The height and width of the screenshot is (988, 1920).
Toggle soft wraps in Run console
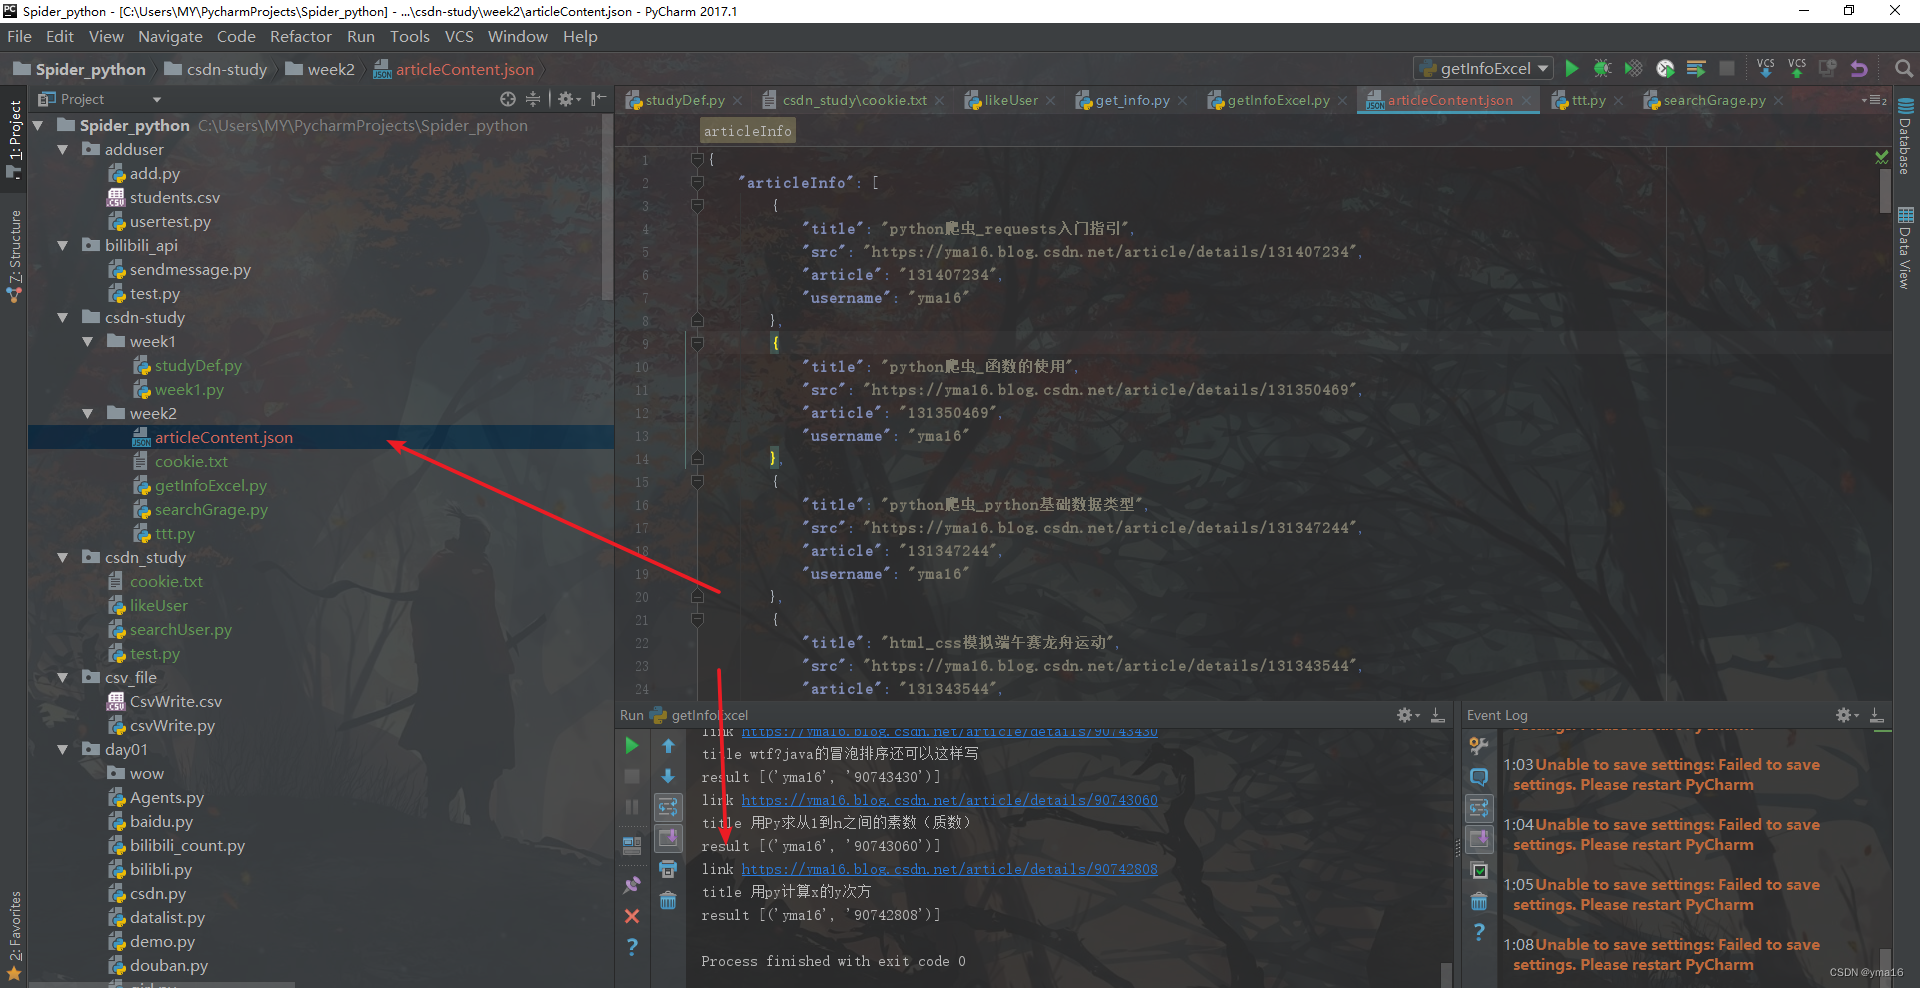point(668,807)
